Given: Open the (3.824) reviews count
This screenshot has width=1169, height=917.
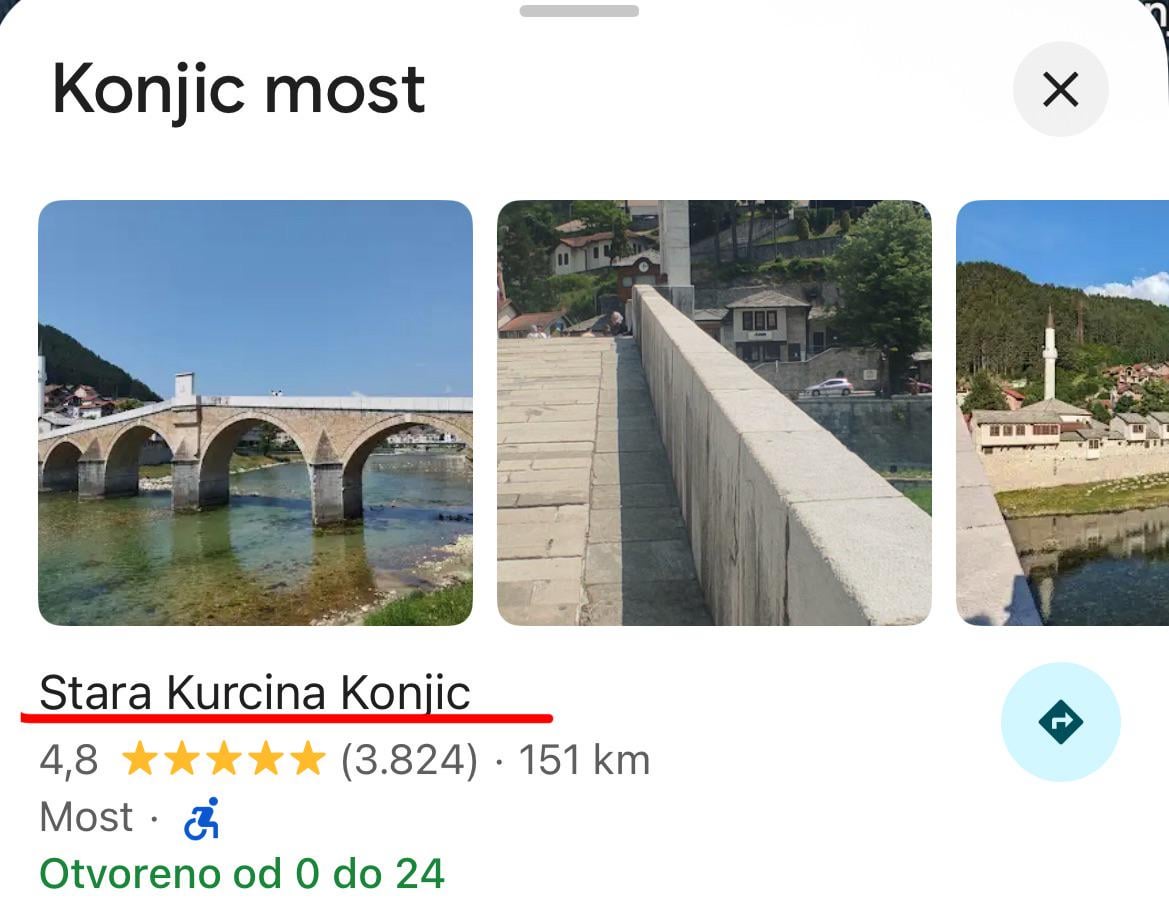Looking at the screenshot, I should tap(409, 761).
